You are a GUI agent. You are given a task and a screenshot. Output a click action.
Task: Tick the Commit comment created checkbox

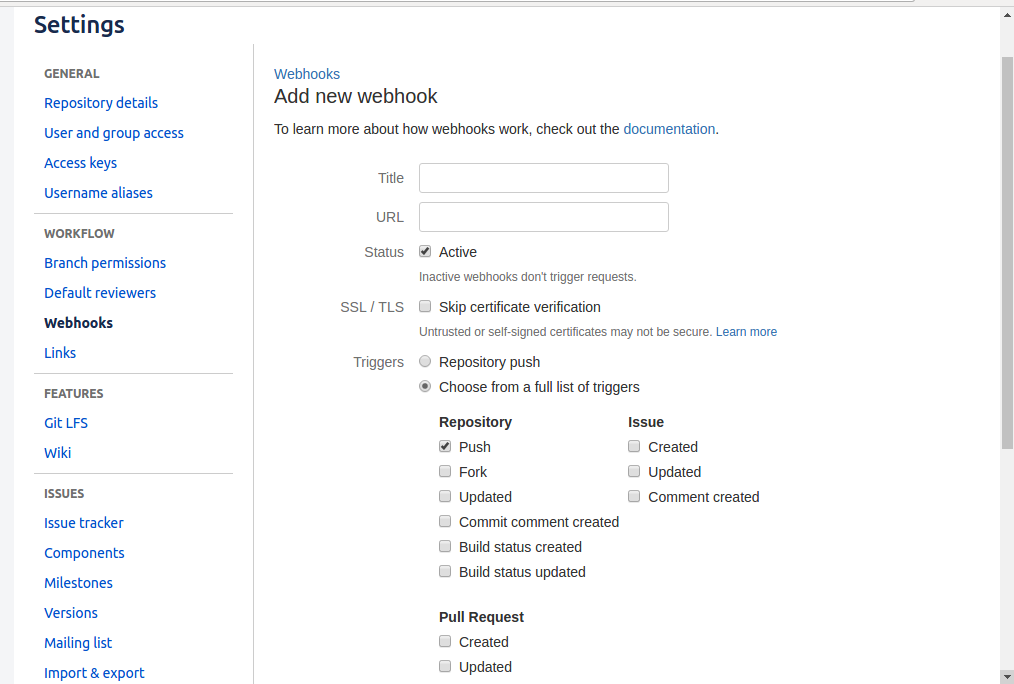[445, 522]
